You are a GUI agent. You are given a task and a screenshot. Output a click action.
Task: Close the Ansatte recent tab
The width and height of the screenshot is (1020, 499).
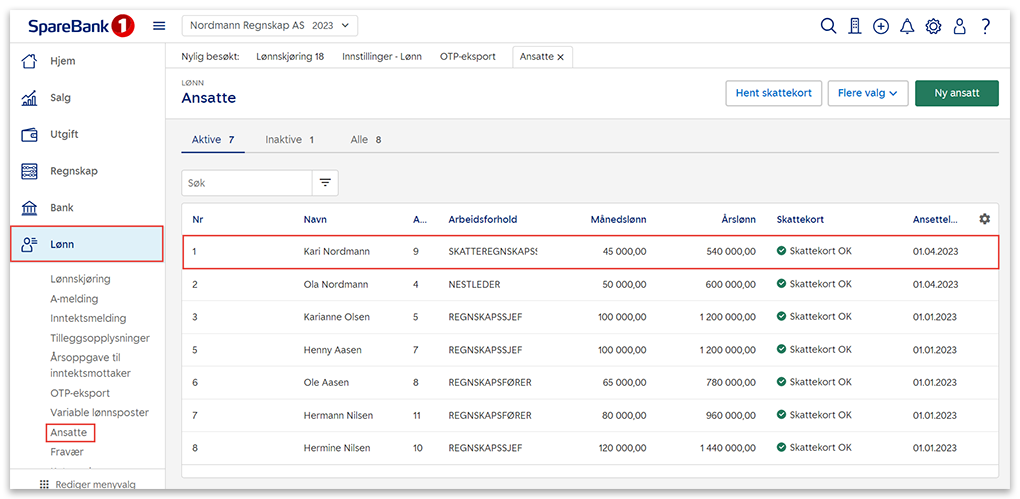[560, 57]
